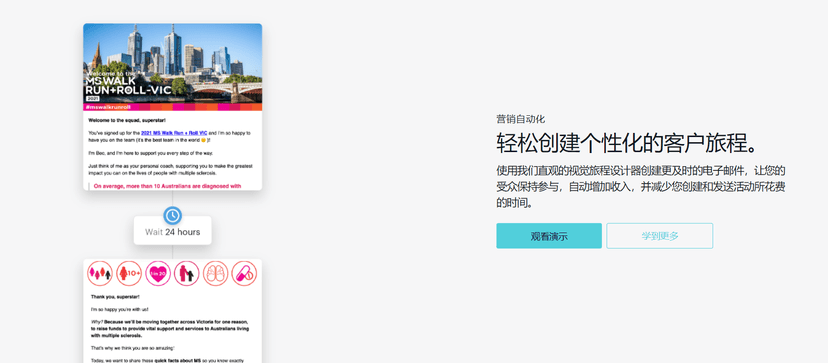Screen dimensions: 828x363
Task: Click the 'Wait 24 hours' step card
Action: [x=173, y=231]
